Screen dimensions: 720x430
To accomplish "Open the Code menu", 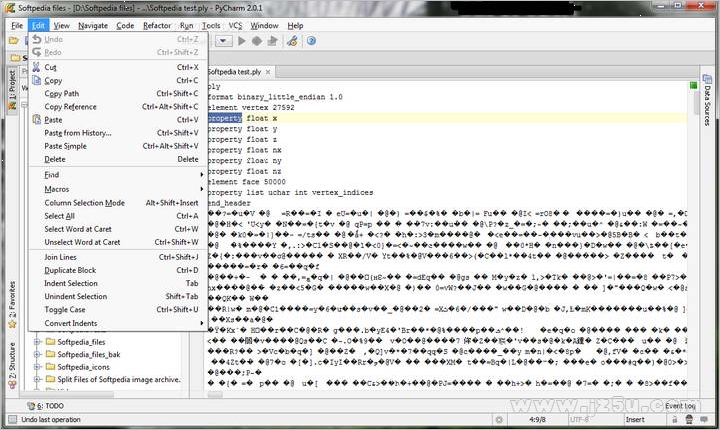I will 125,26.
